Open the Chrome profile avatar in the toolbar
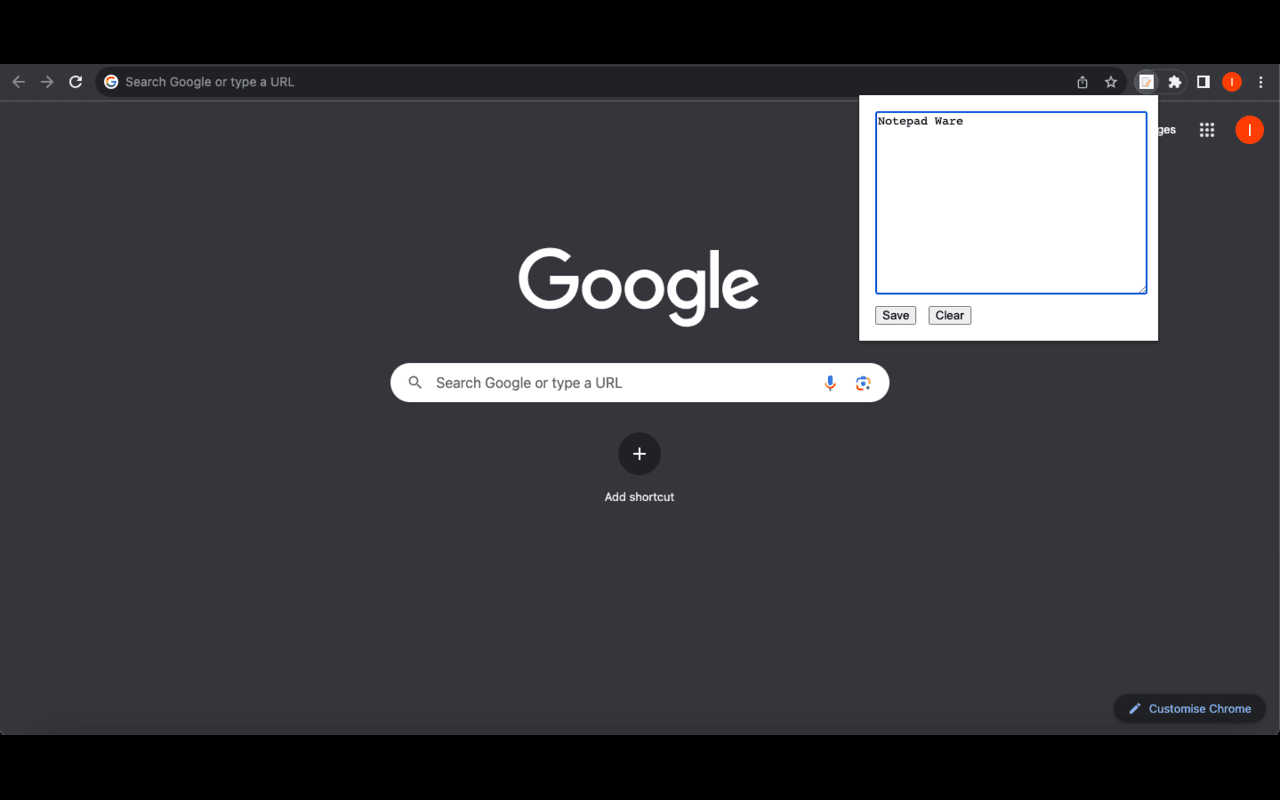 [1232, 82]
